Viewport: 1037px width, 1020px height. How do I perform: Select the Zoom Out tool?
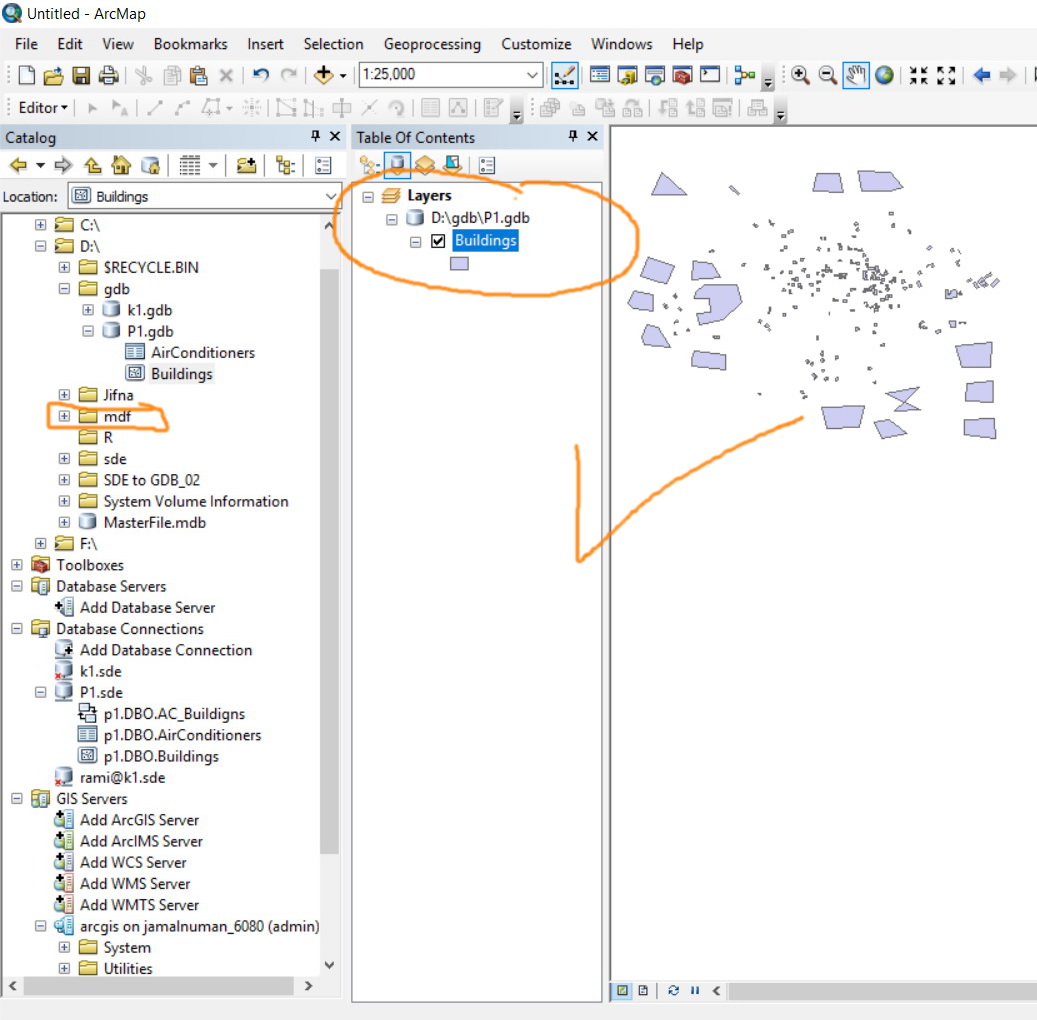pos(828,75)
